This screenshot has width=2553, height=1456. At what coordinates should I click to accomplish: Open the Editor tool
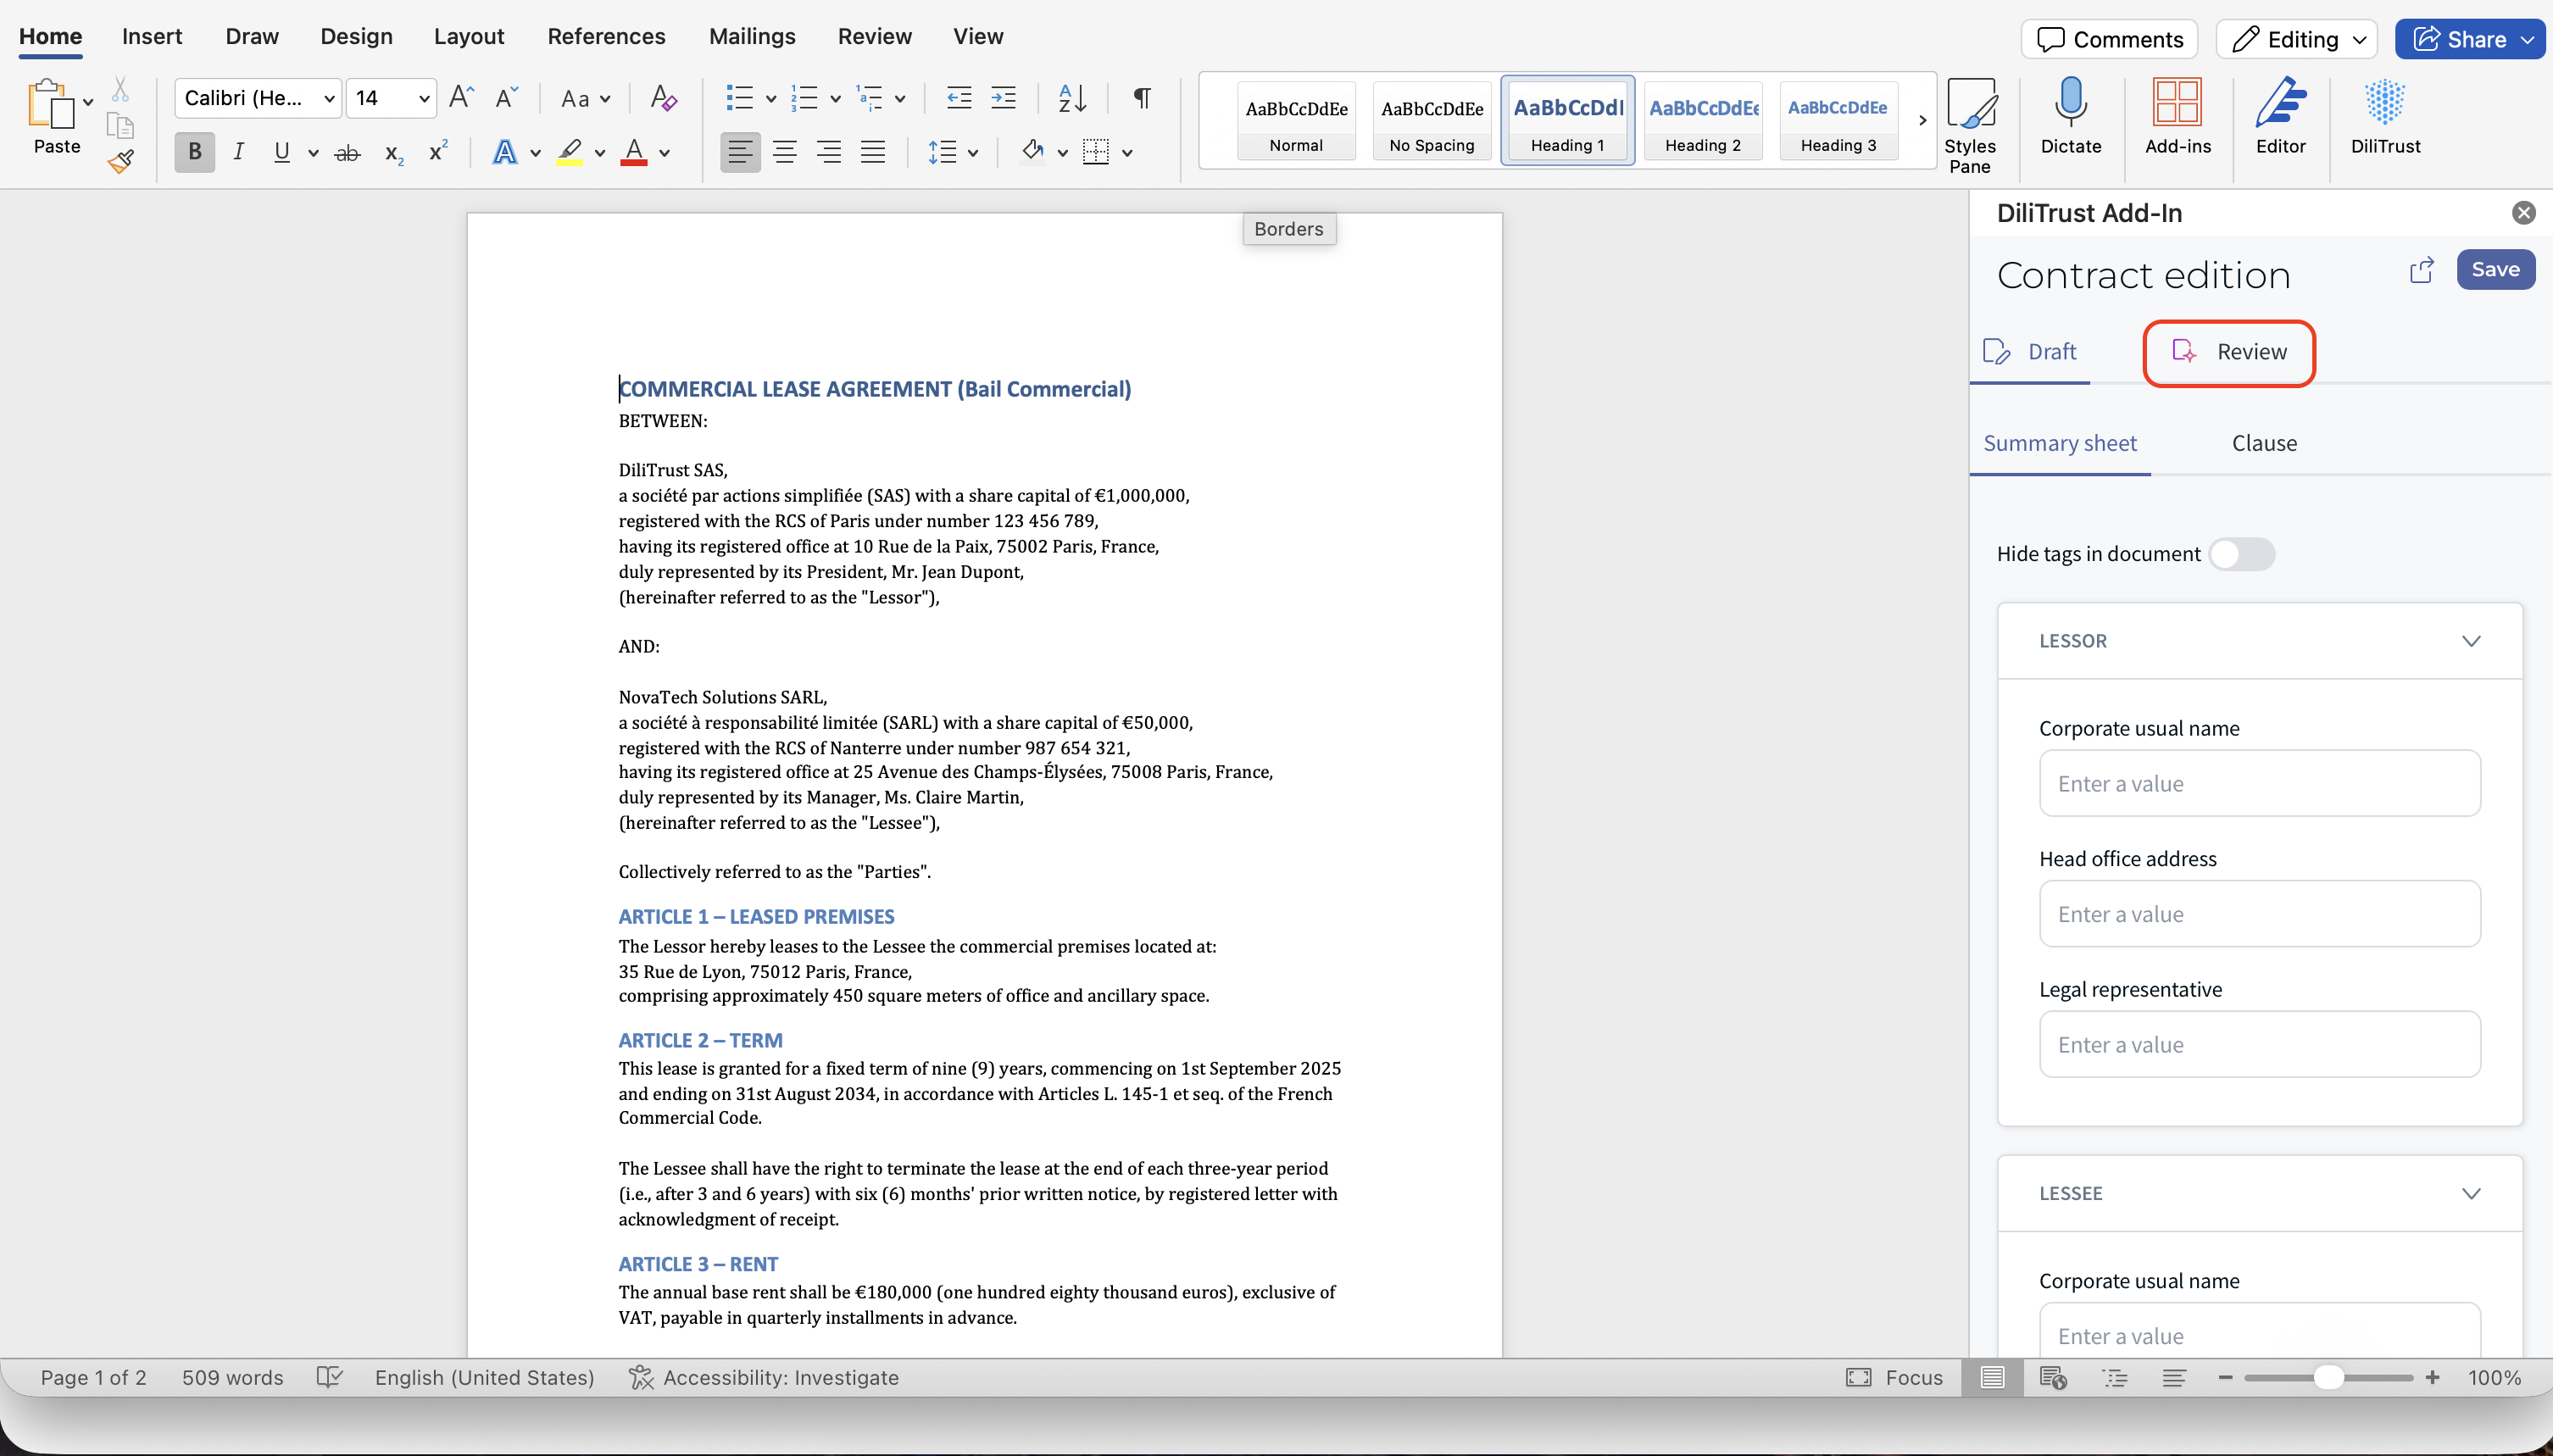[2280, 116]
